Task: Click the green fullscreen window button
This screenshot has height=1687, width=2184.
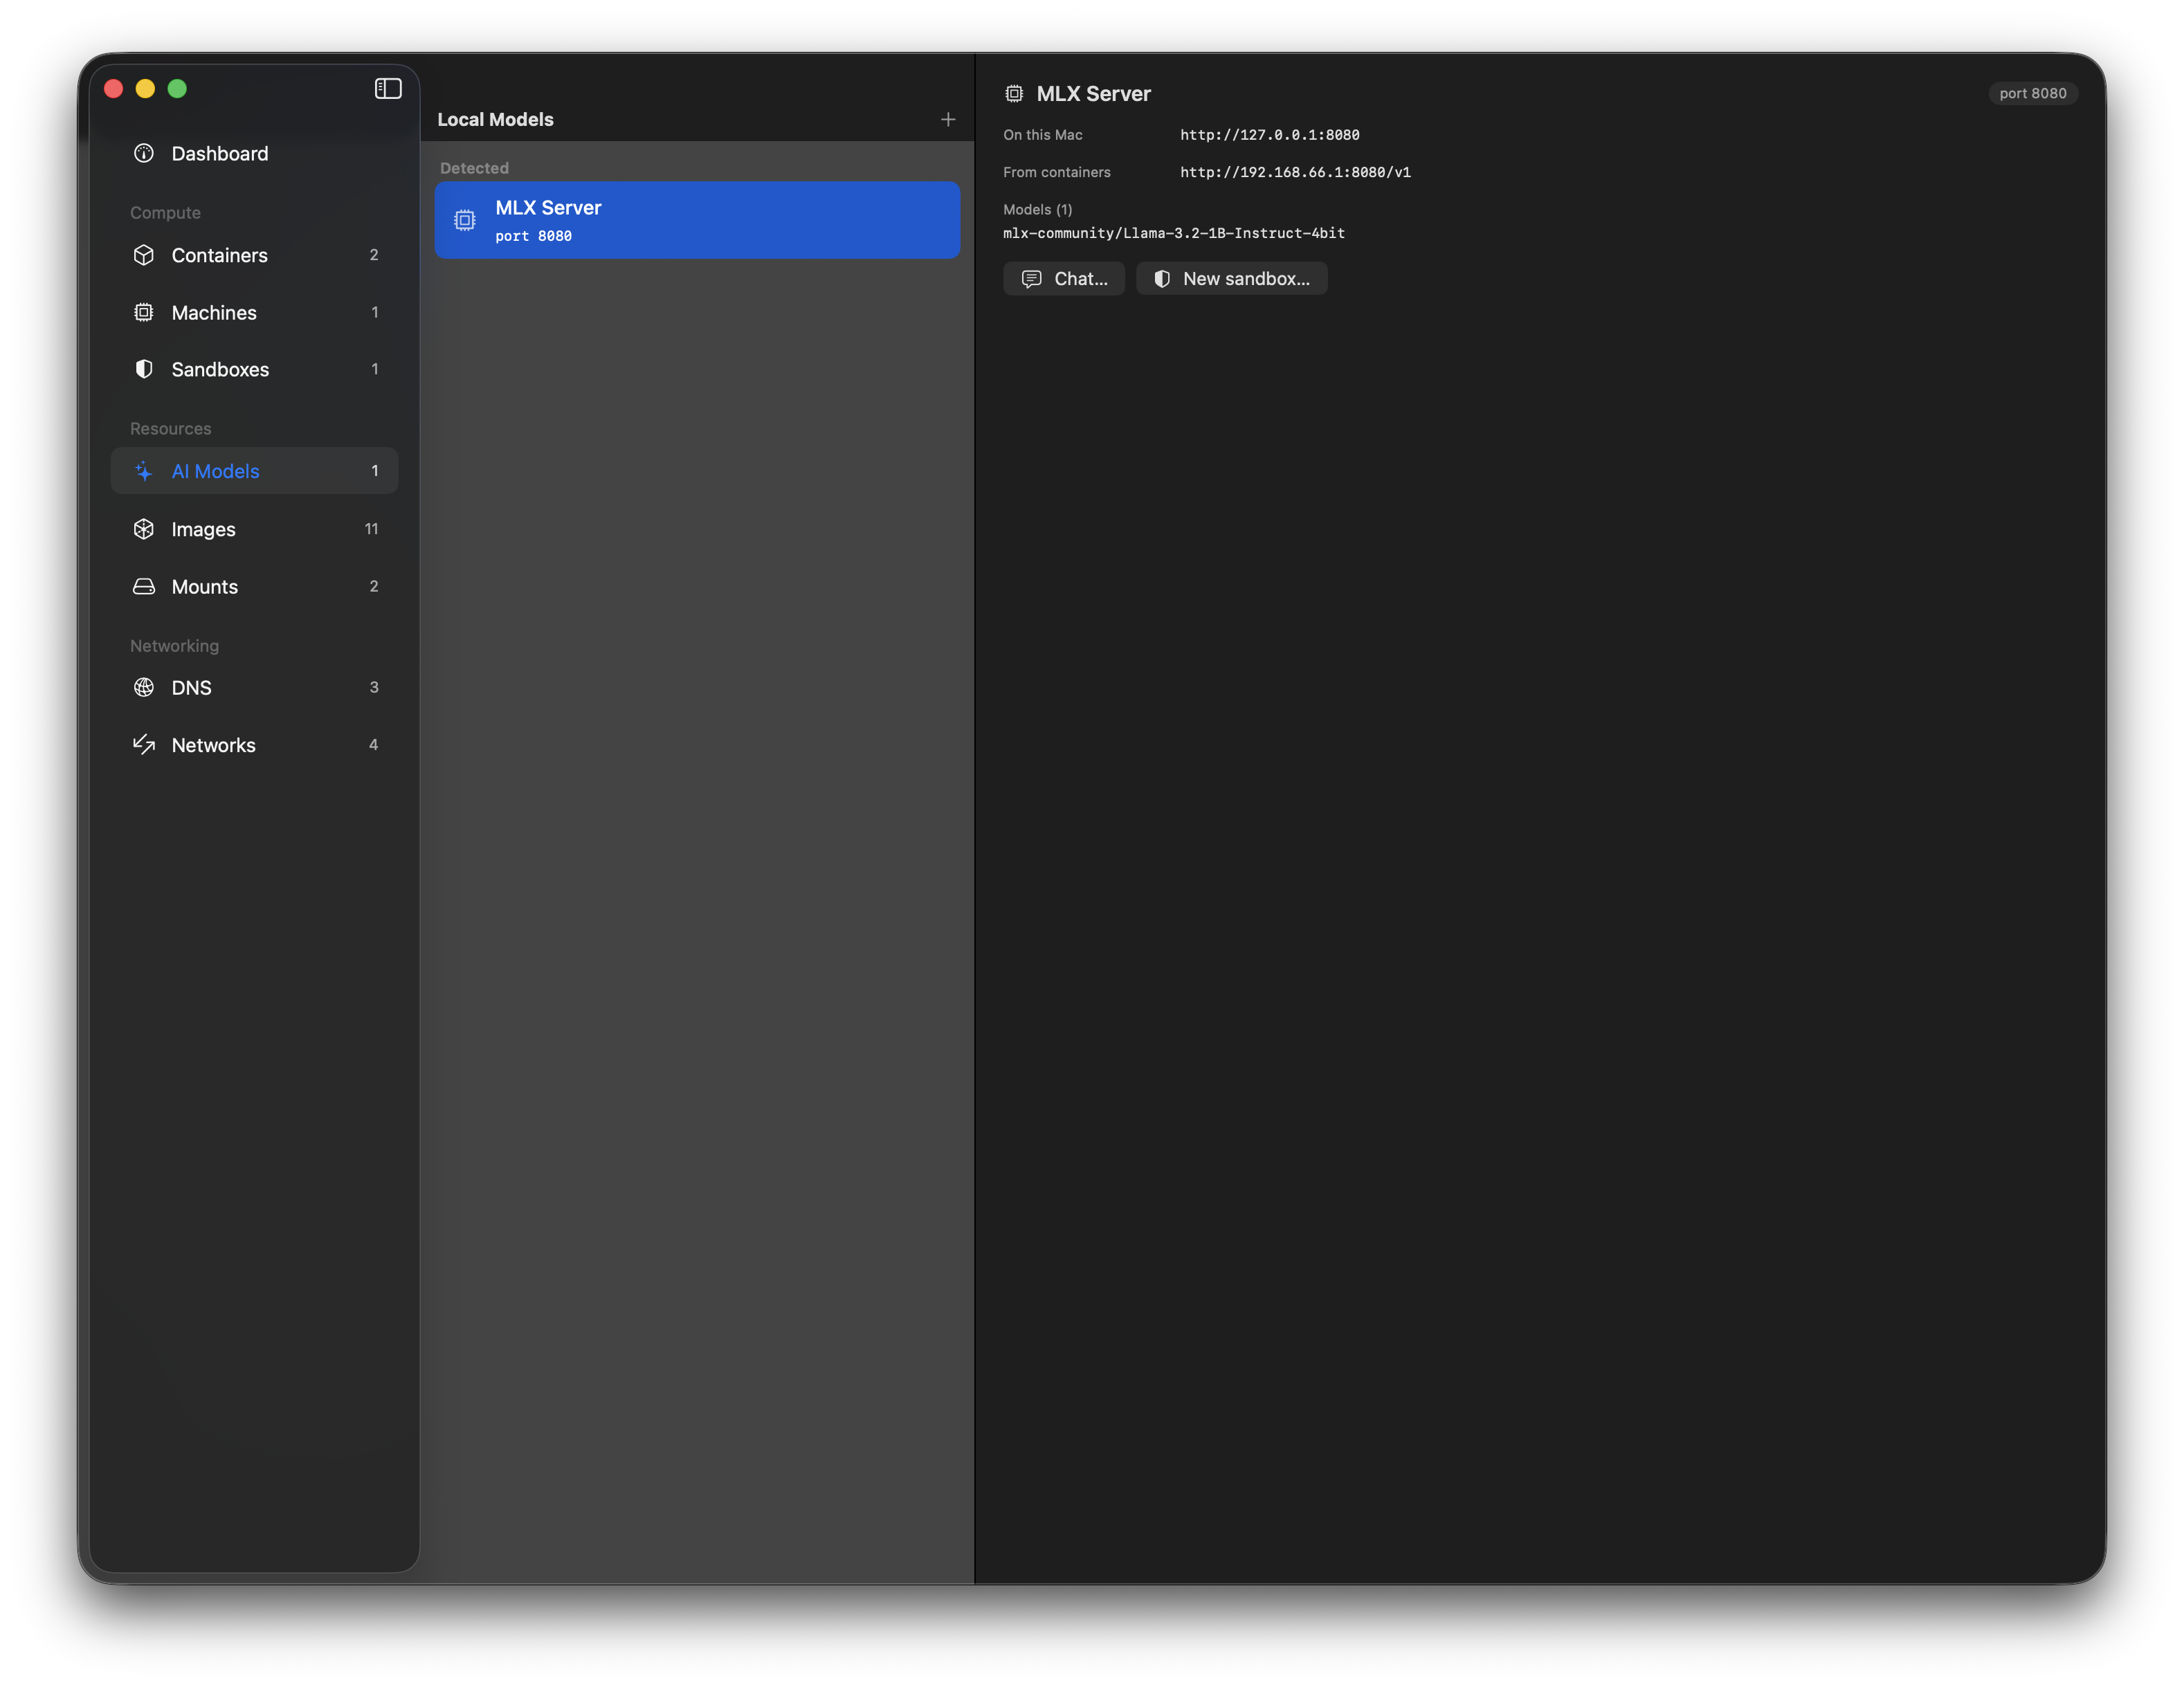Action: pyautogui.click(x=177, y=89)
